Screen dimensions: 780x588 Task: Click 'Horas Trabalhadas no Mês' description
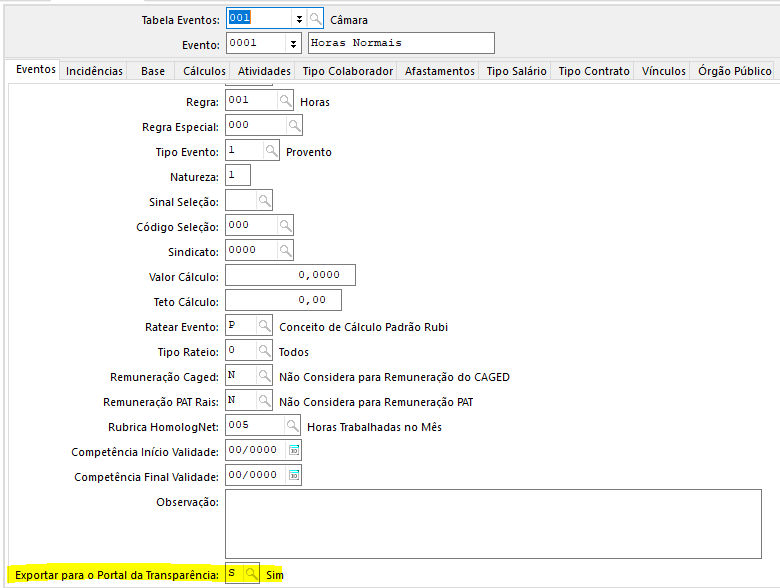point(375,427)
